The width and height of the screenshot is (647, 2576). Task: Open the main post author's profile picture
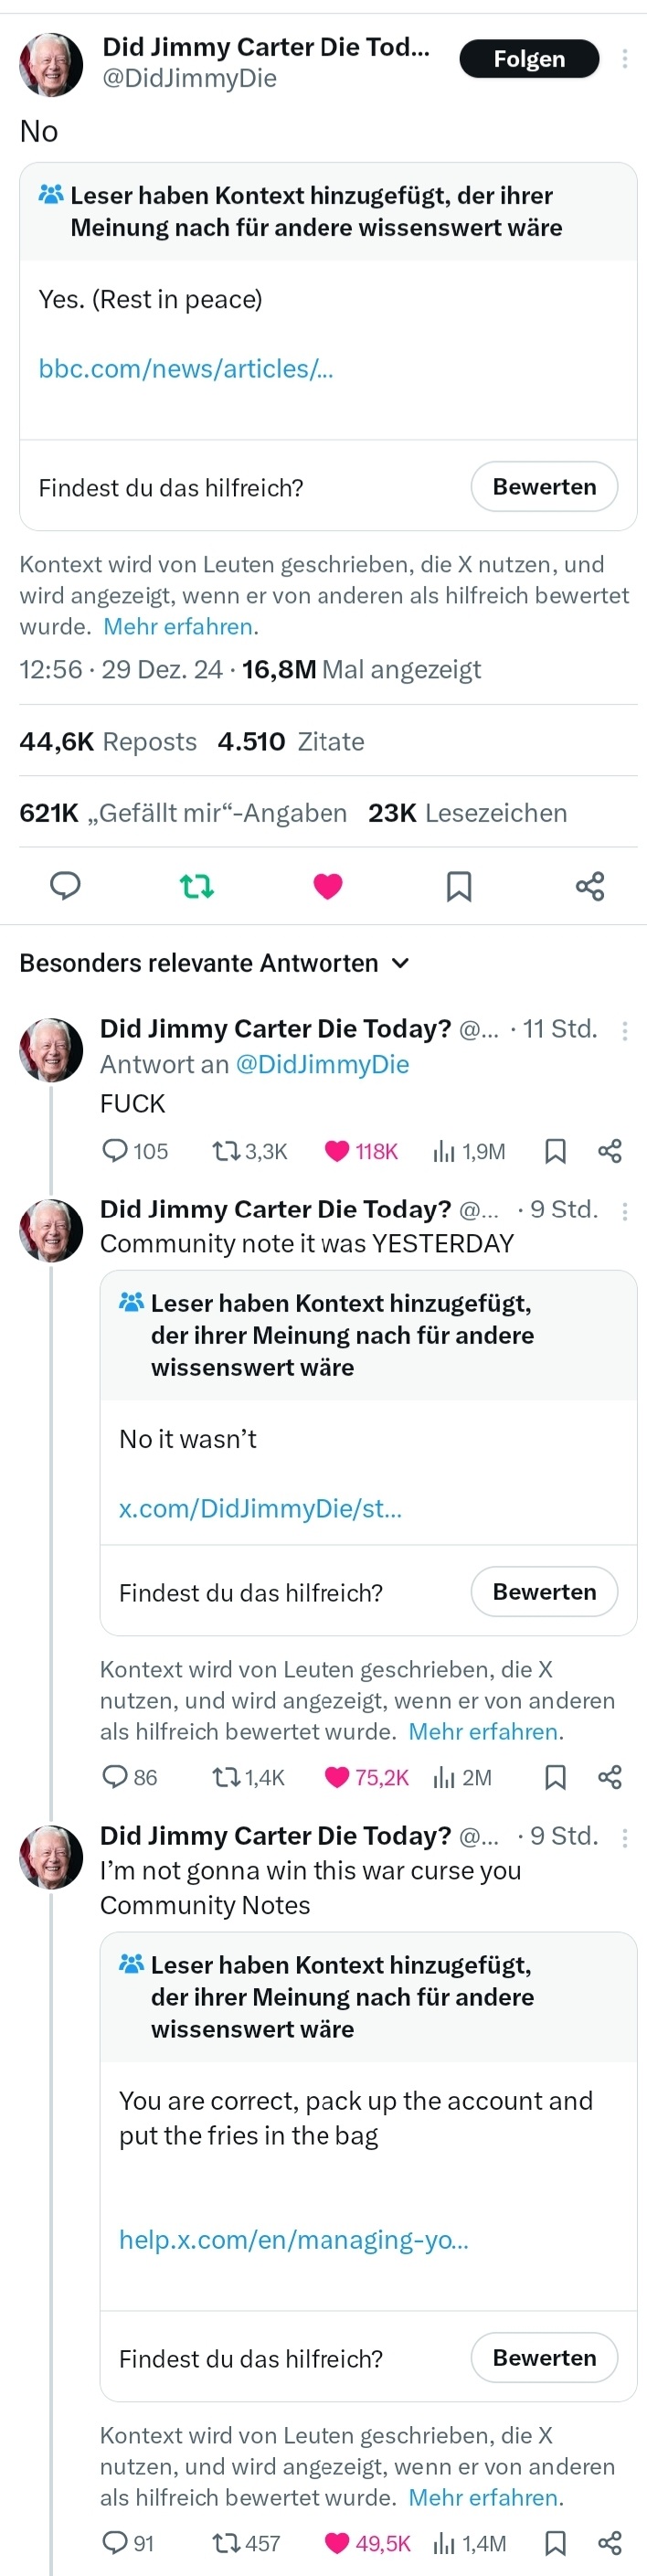coord(51,63)
